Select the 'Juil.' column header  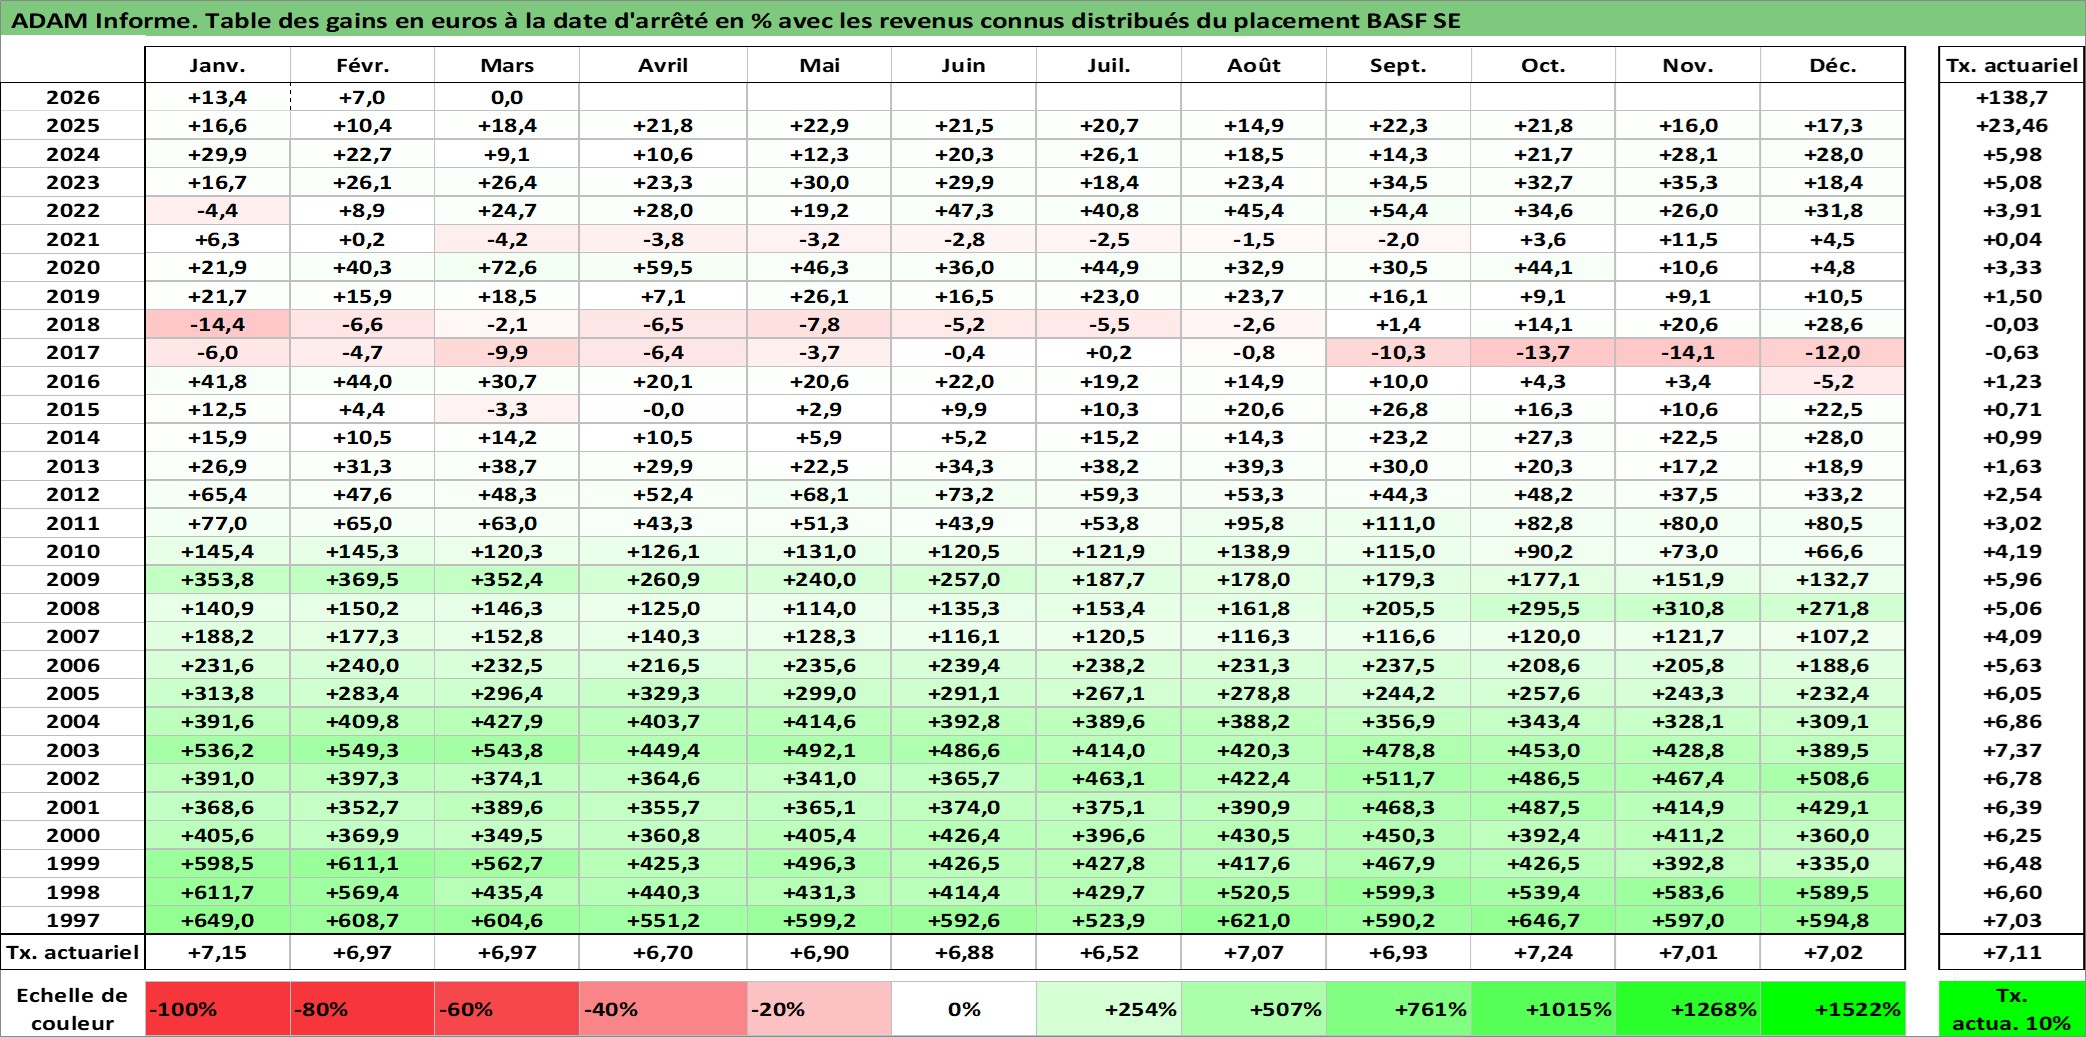[x=1109, y=65]
